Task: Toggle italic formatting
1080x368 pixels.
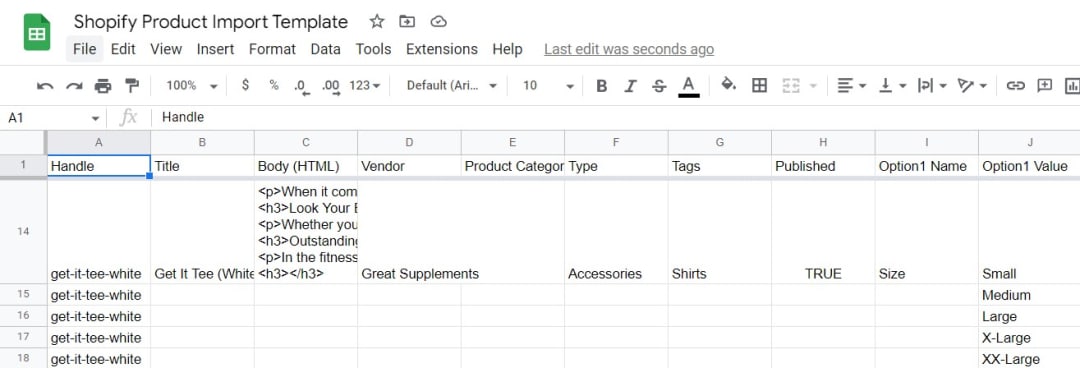Action: [x=630, y=85]
